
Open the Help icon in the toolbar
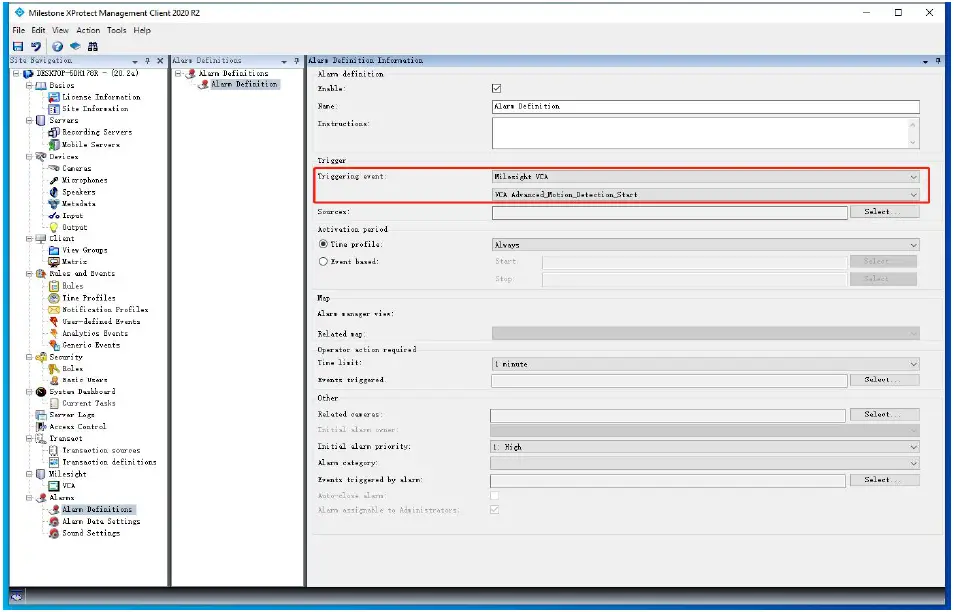click(x=59, y=45)
